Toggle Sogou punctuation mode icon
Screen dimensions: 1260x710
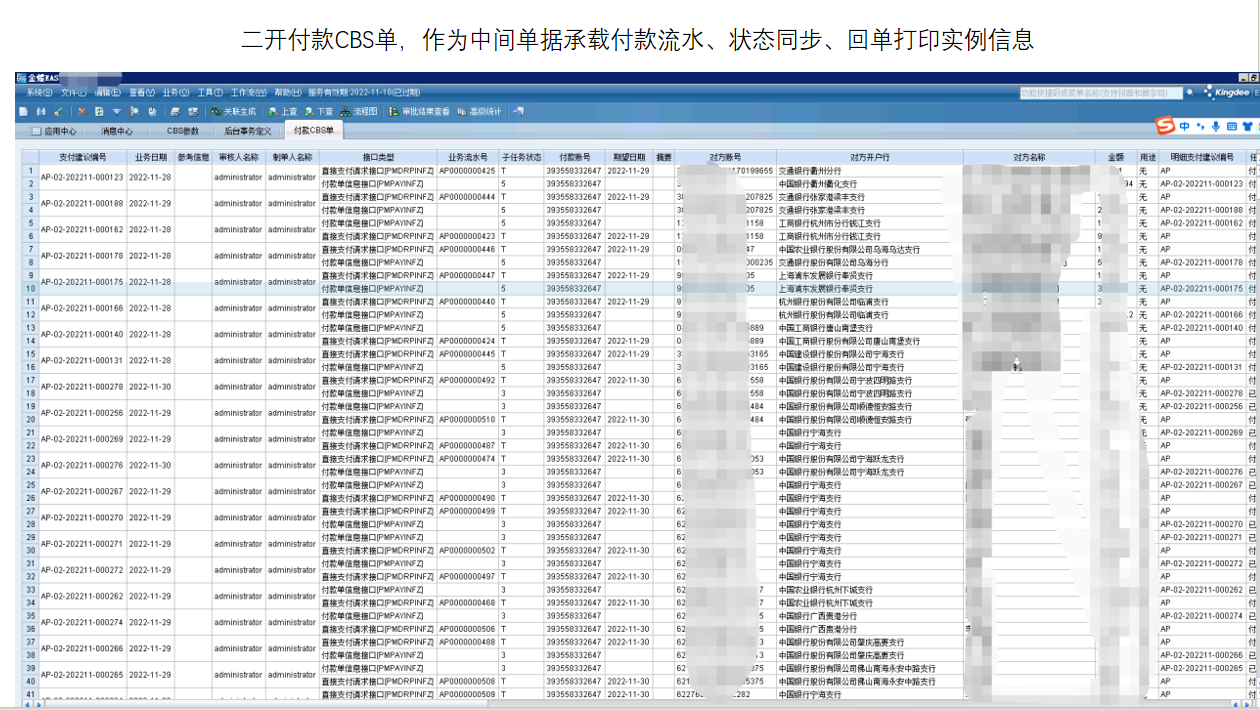(1200, 127)
